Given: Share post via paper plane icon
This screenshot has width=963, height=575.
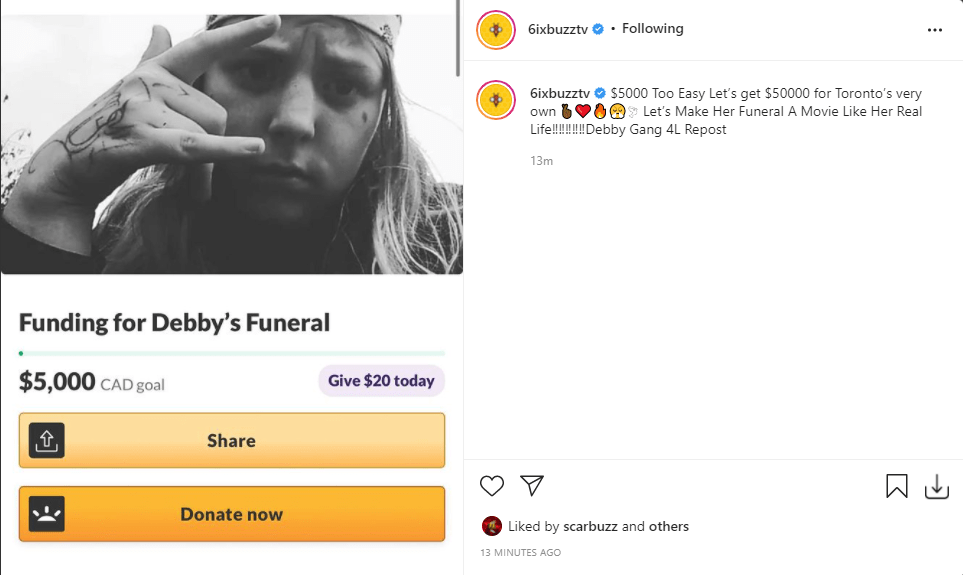Looking at the screenshot, I should click(532, 486).
